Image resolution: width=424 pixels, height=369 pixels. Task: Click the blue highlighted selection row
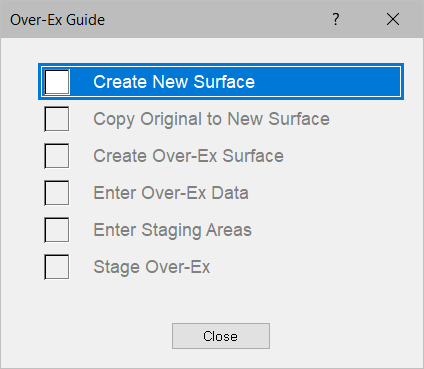[221, 82]
